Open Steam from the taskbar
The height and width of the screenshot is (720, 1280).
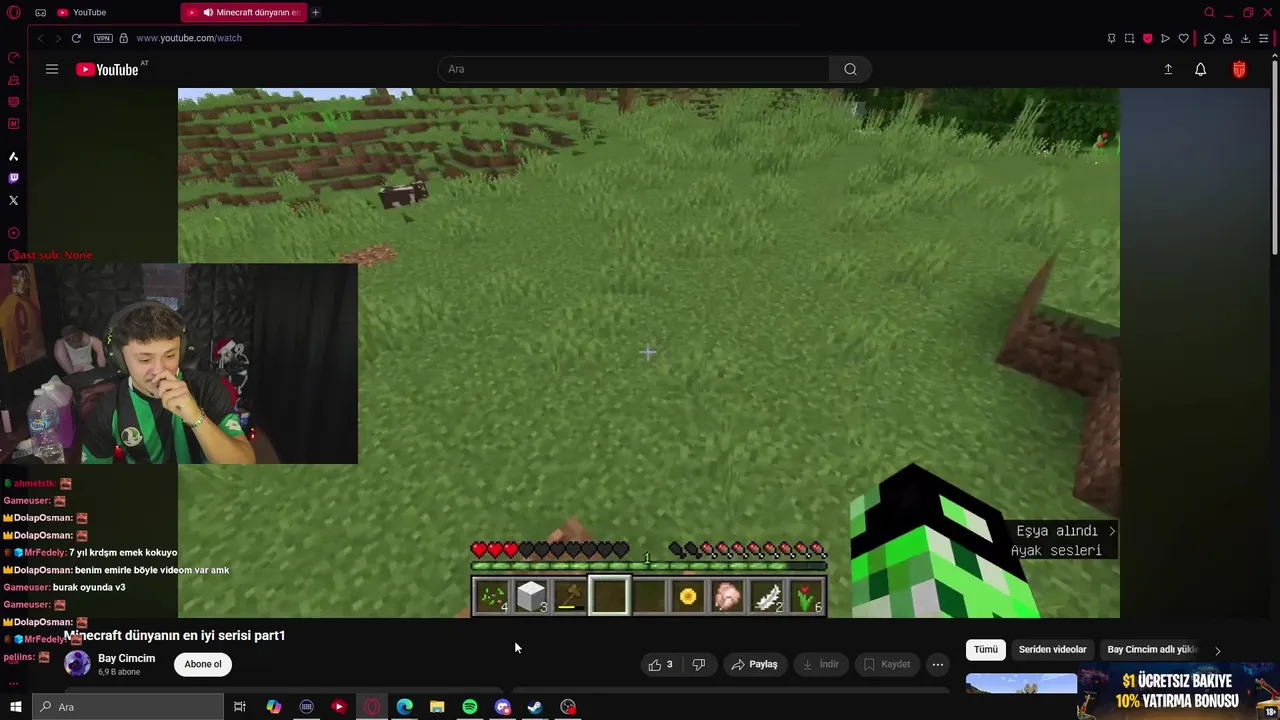pyautogui.click(x=535, y=707)
